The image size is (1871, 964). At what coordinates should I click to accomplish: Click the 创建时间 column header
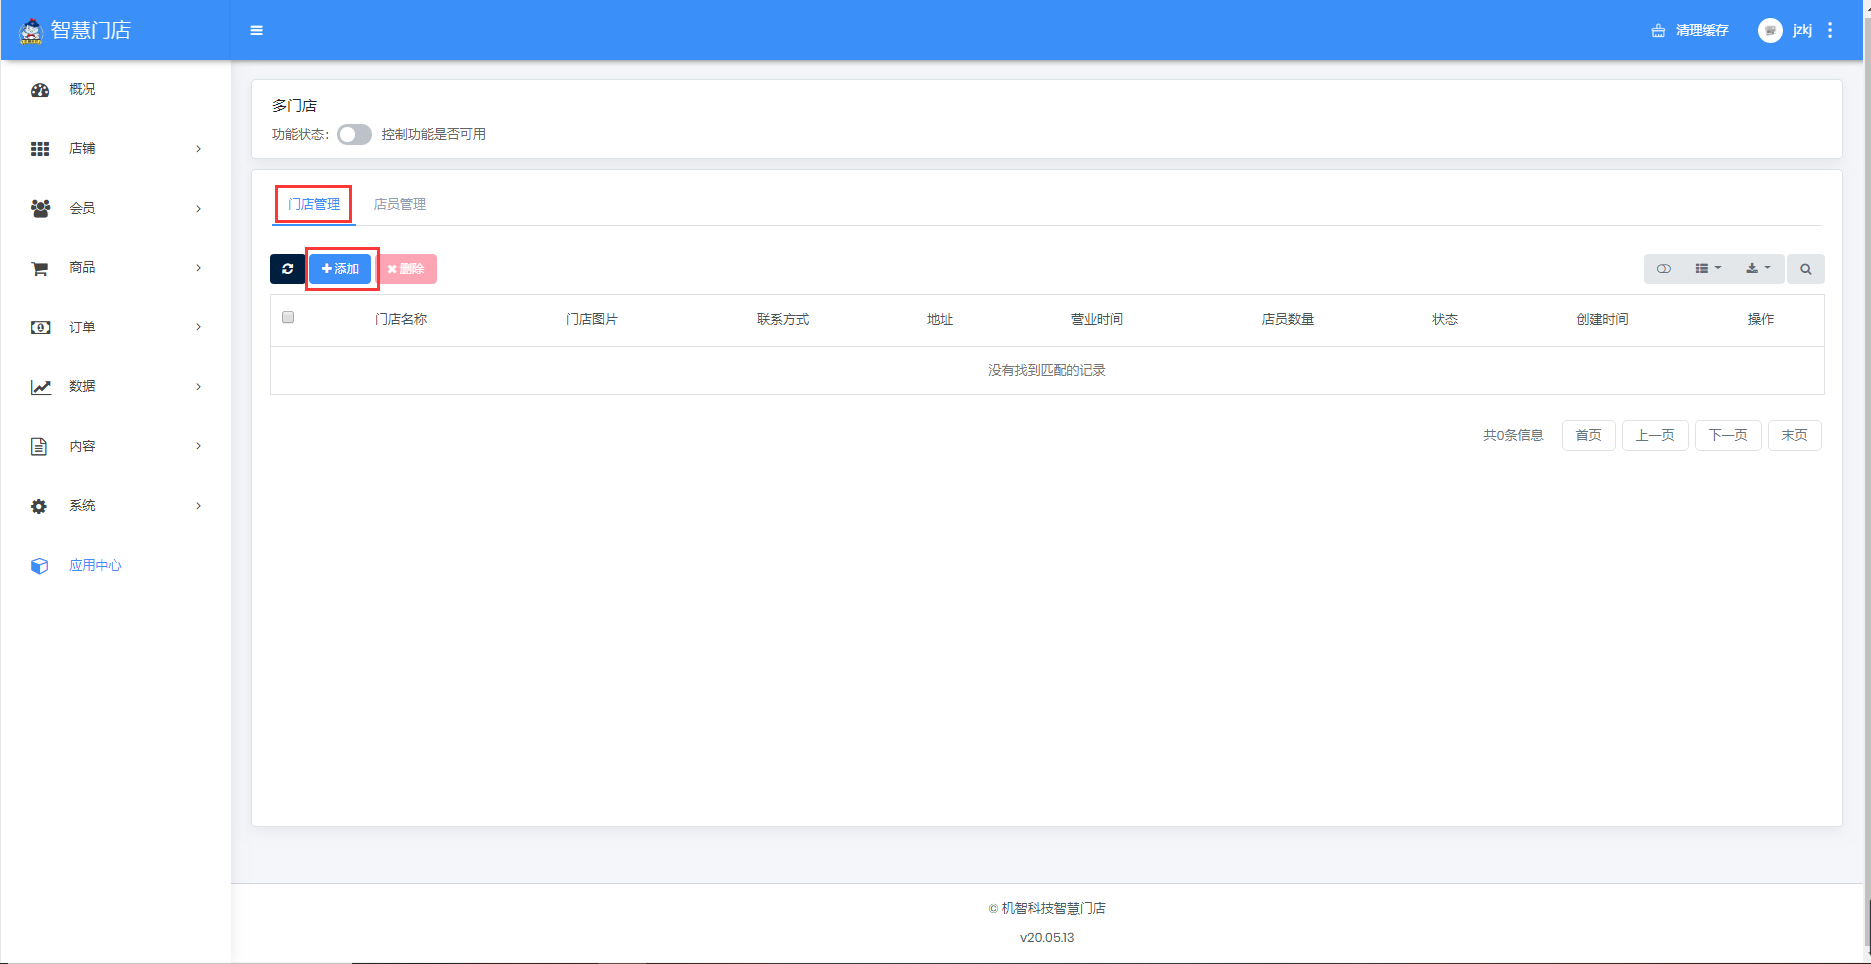click(1603, 319)
